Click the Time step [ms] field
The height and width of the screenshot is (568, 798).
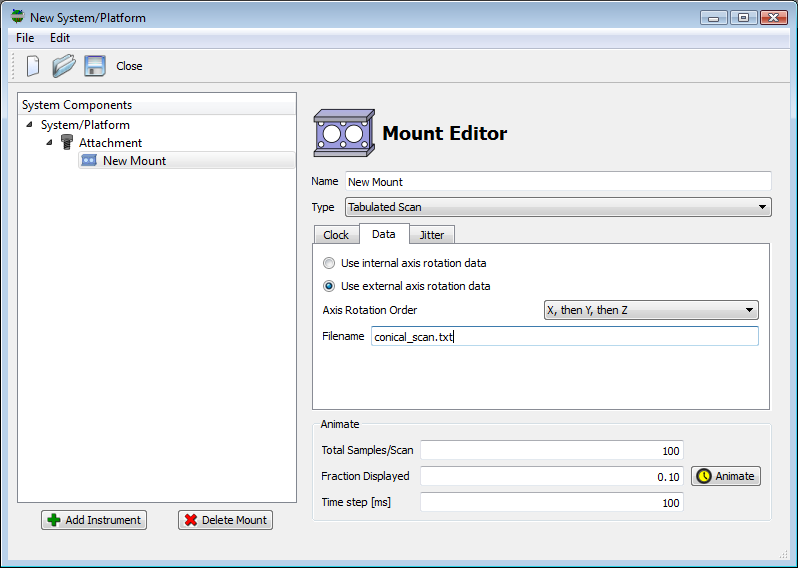(x=552, y=502)
